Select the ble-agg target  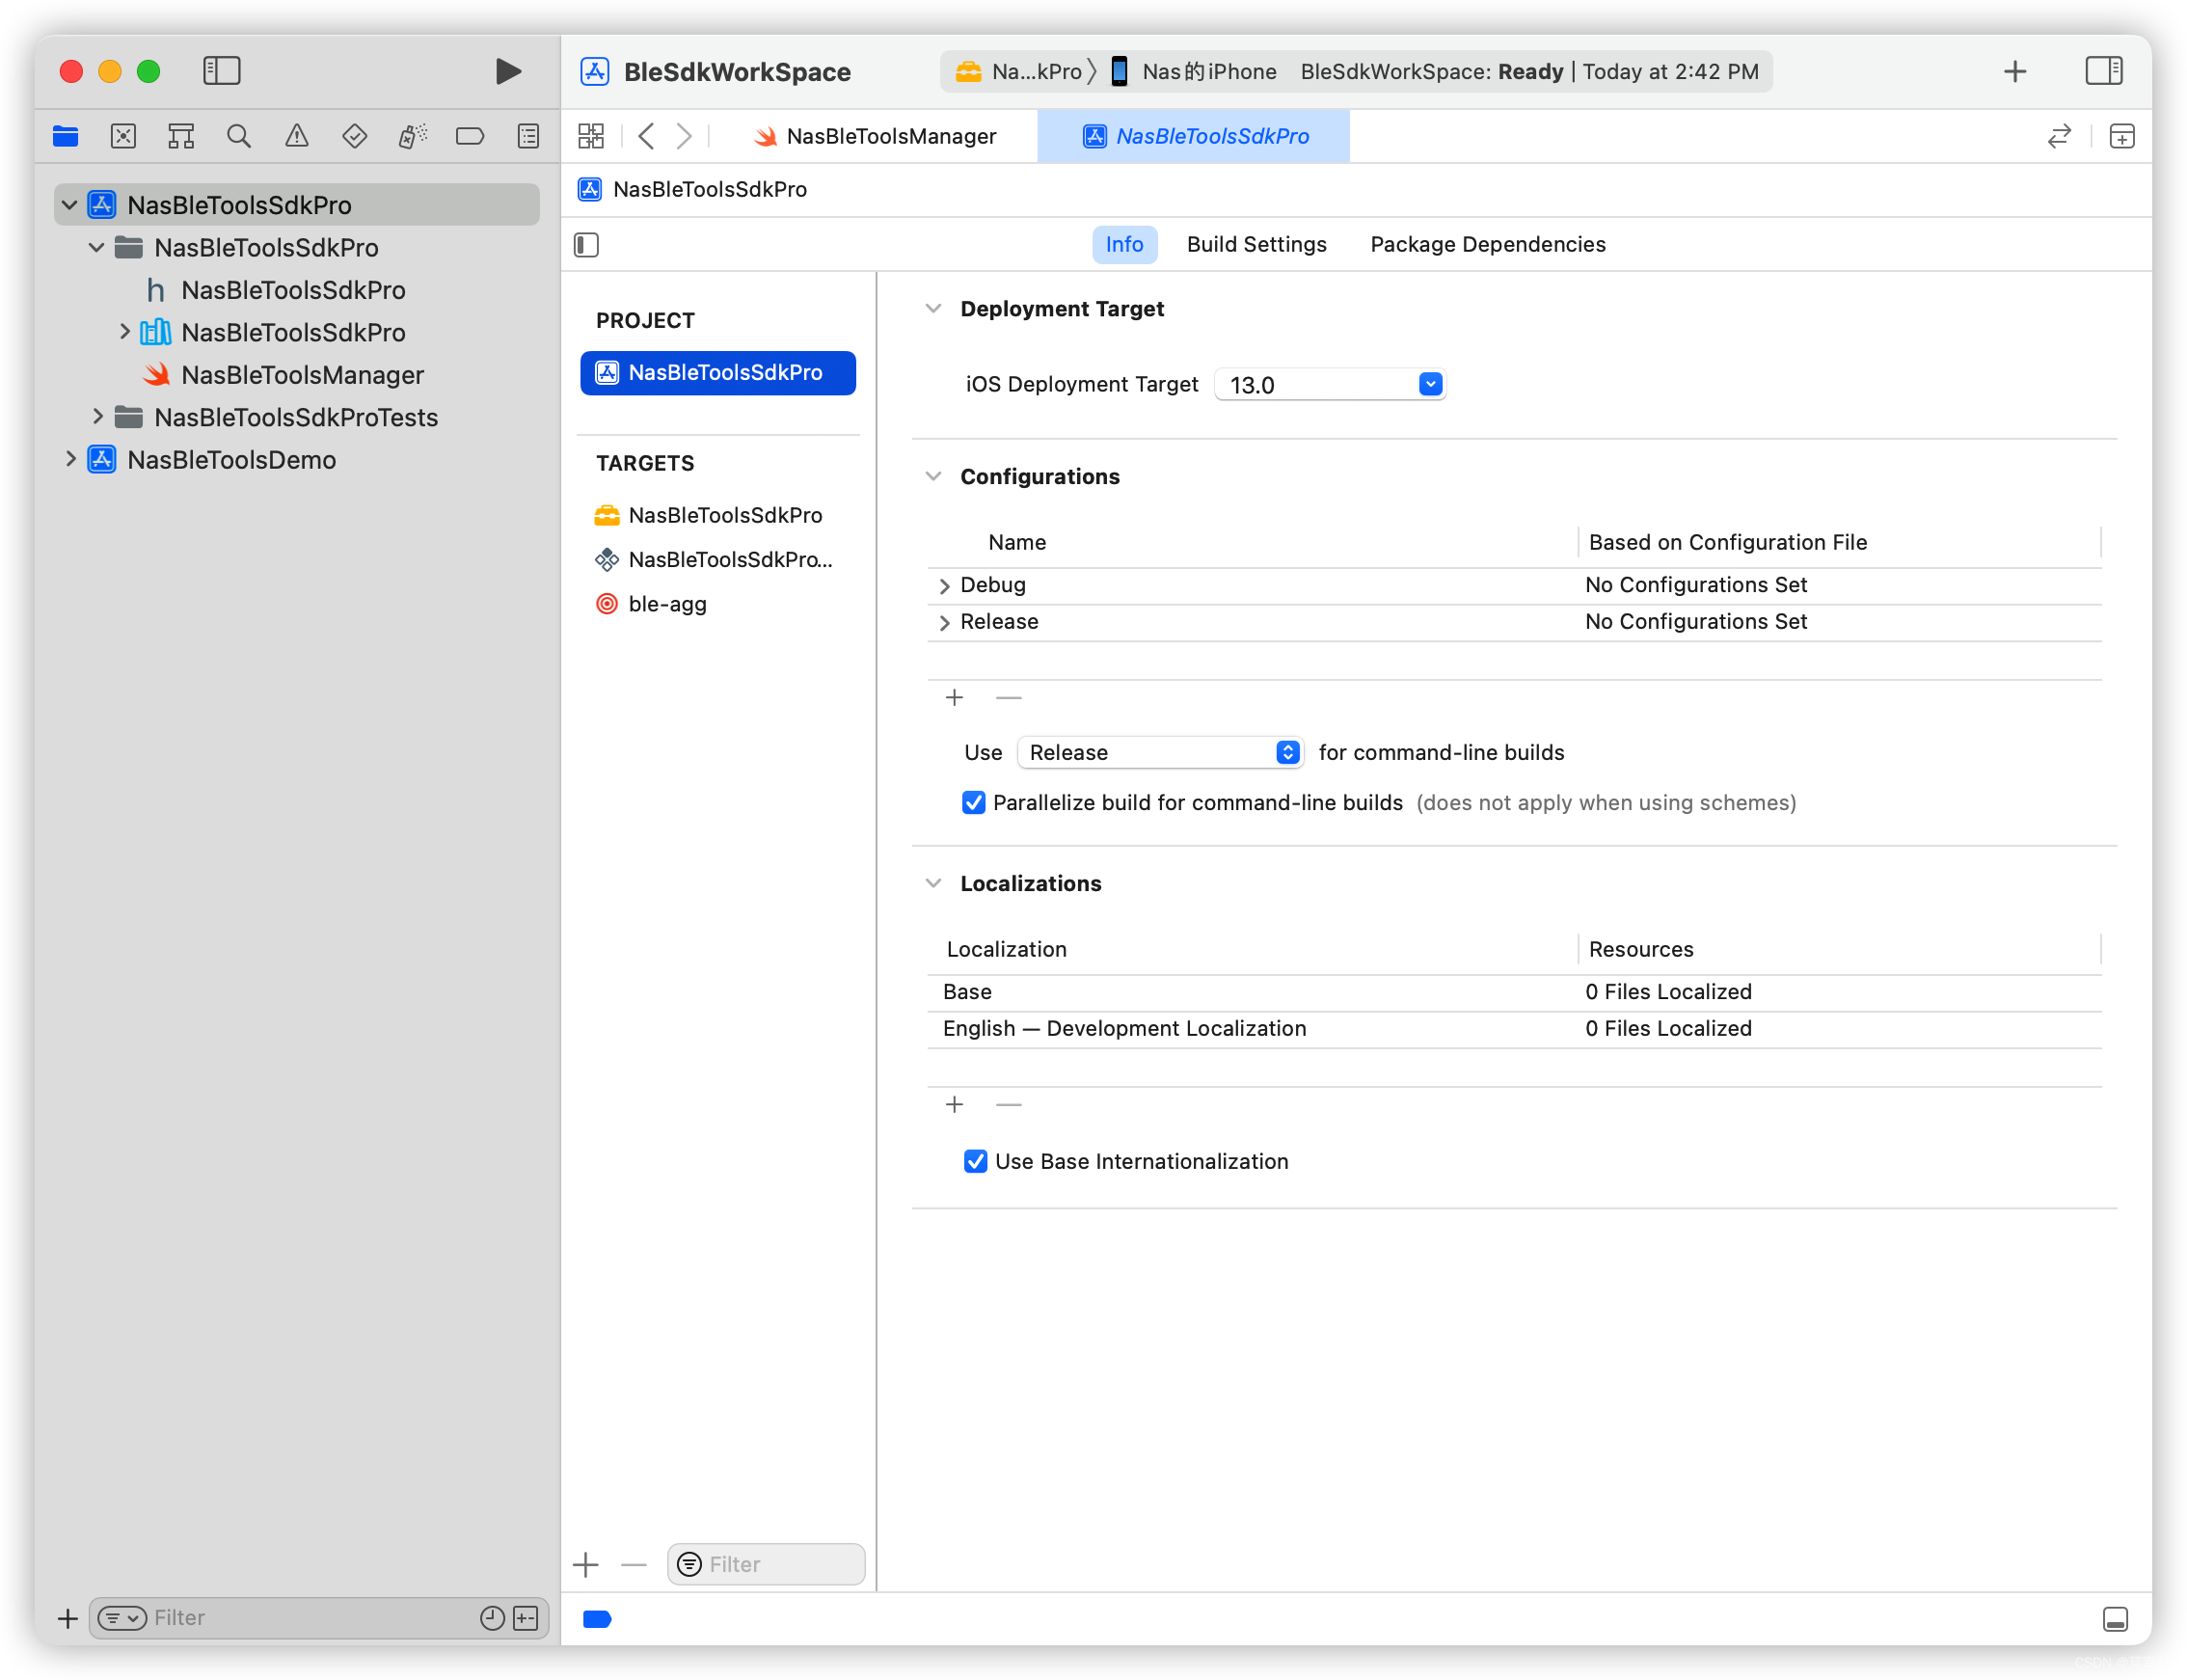[x=667, y=604]
